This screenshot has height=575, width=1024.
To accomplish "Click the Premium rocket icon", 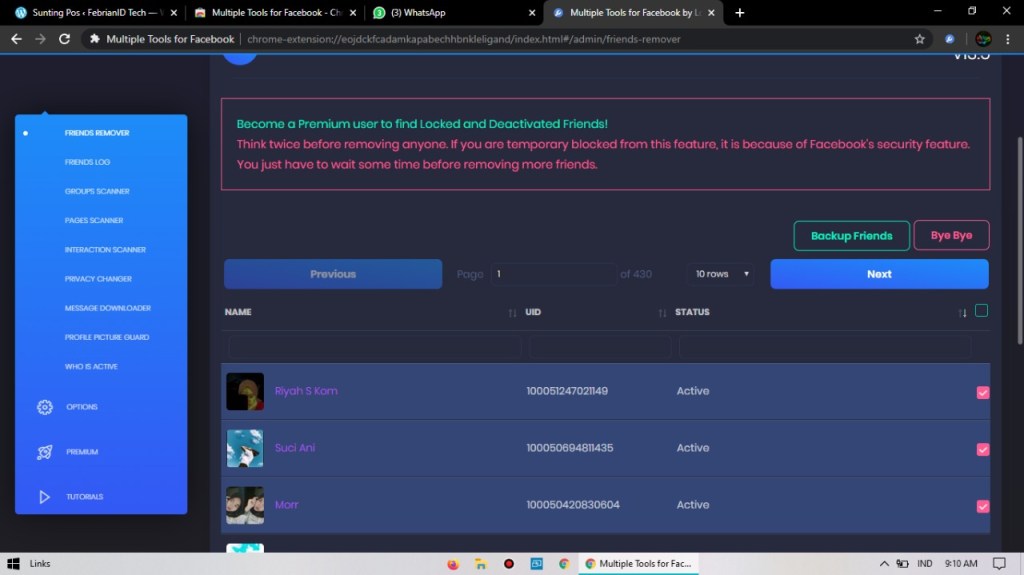I will tap(44, 452).
